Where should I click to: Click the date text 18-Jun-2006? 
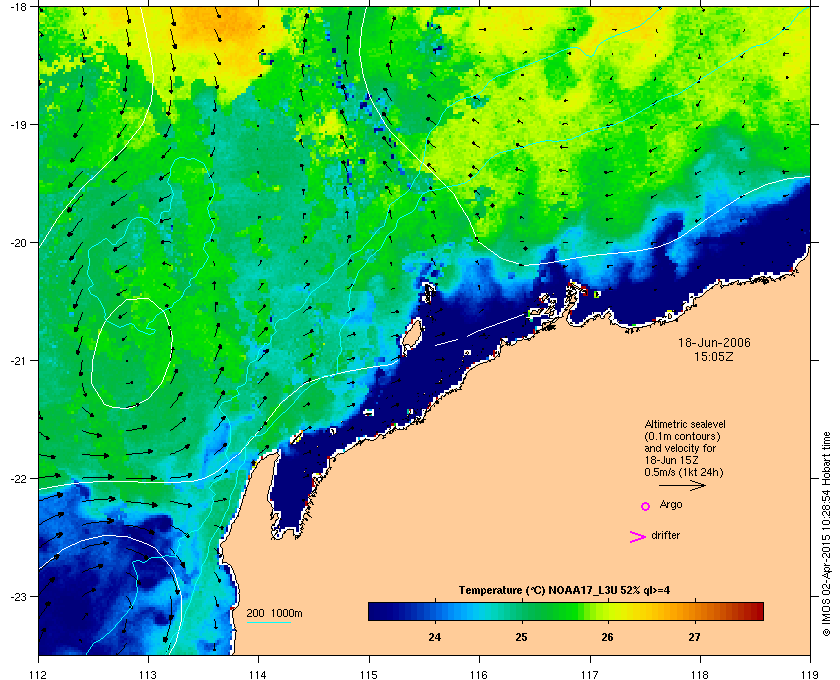(714, 342)
